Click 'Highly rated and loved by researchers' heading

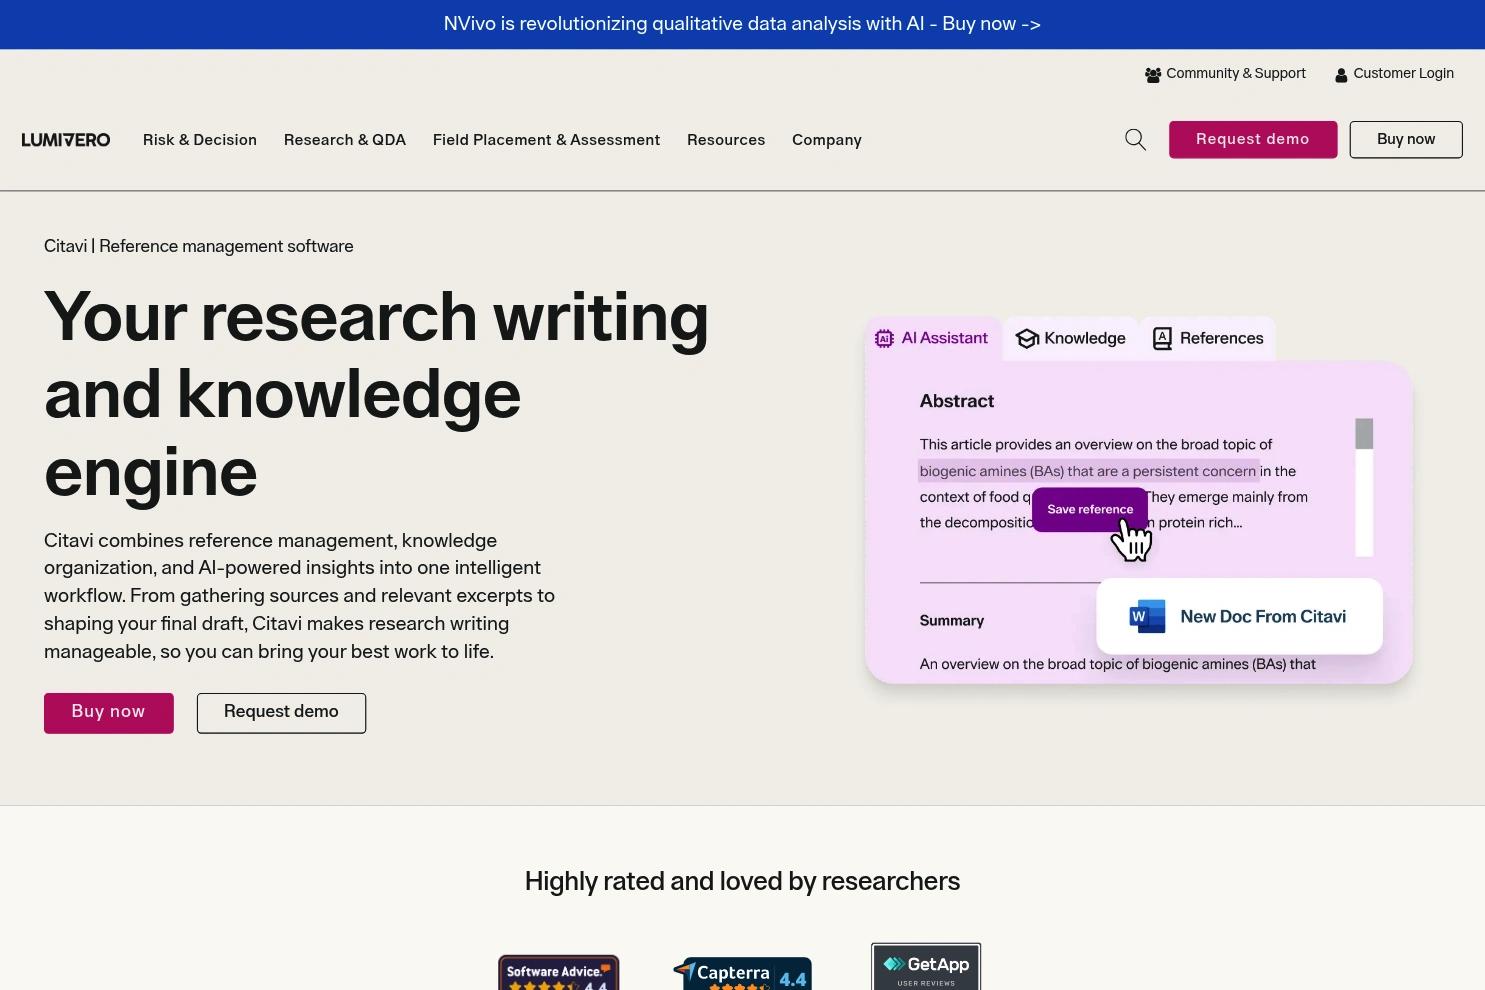pyautogui.click(x=742, y=882)
